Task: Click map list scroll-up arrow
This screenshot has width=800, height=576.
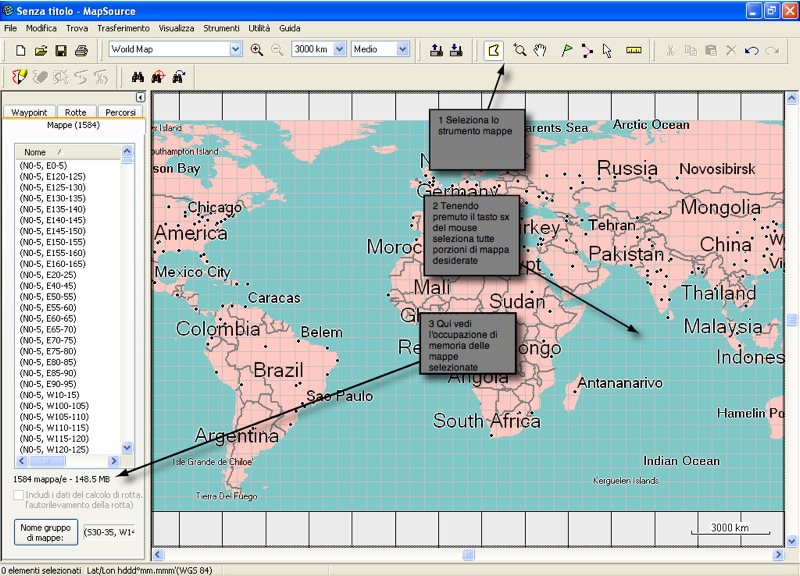Action: click(127, 151)
